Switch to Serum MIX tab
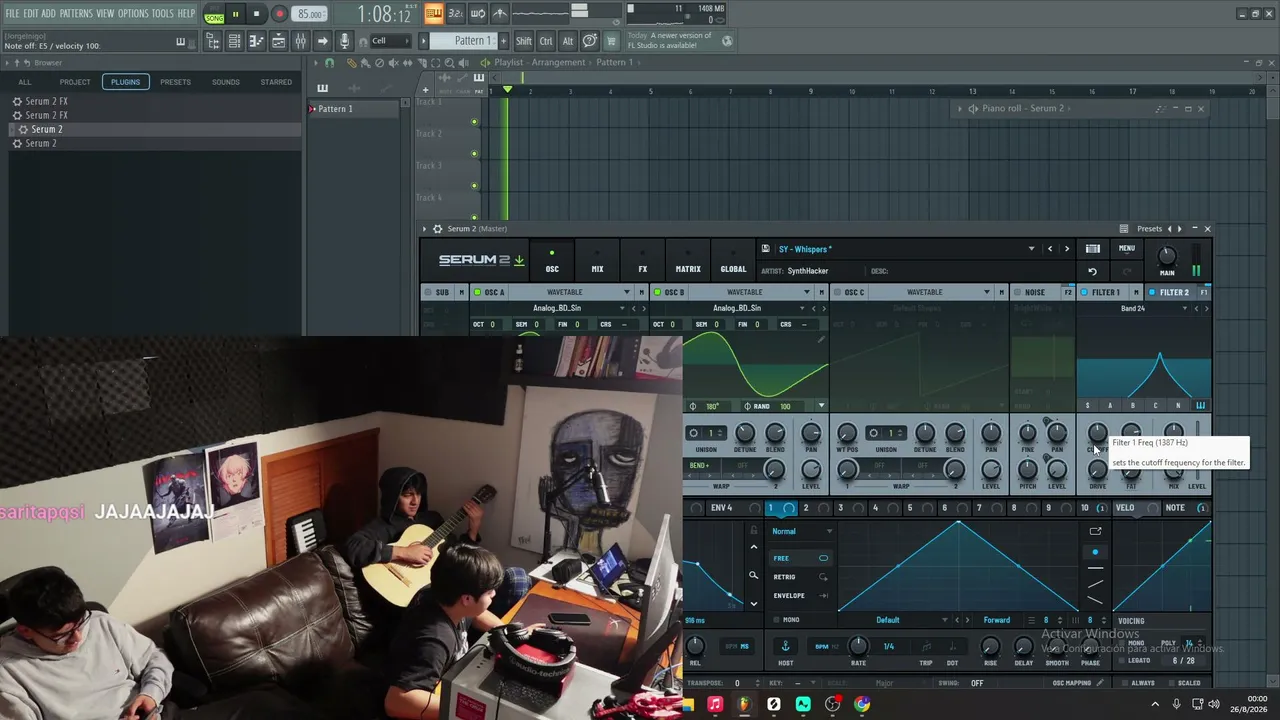Image resolution: width=1280 pixels, height=720 pixels. click(597, 262)
